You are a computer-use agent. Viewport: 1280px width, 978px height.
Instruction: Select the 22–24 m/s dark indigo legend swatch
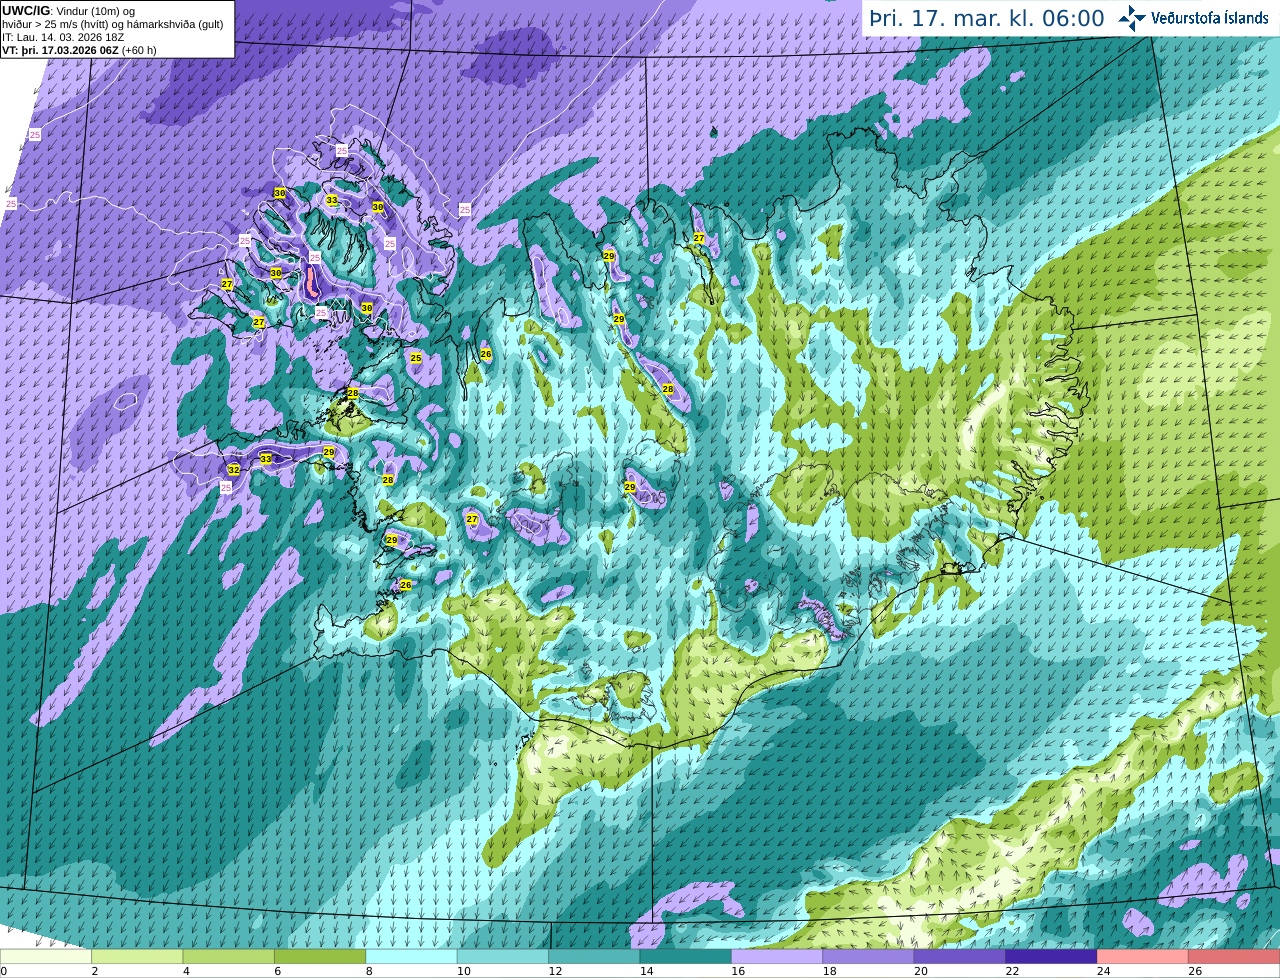1051,956
